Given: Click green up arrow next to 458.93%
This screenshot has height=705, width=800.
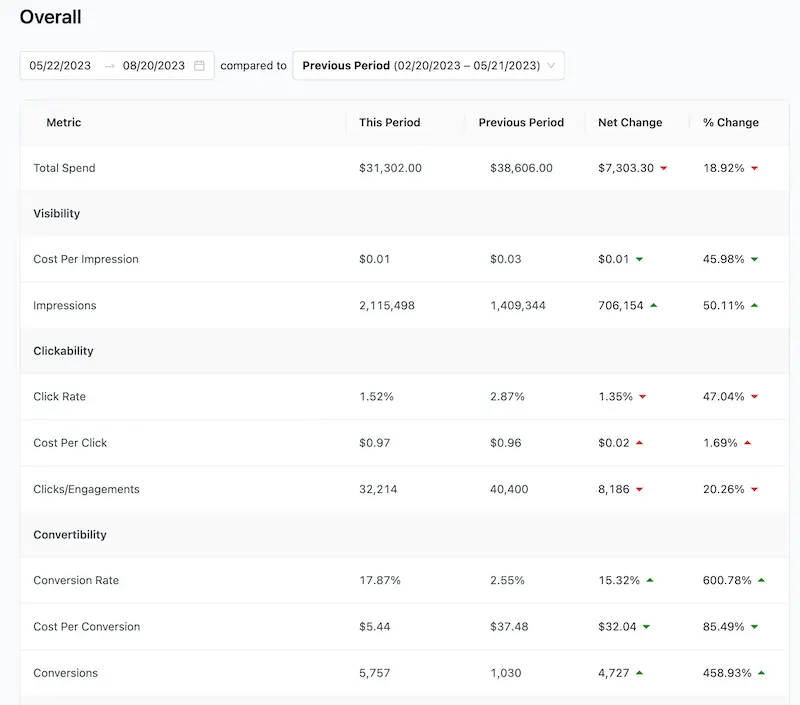Looking at the screenshot, I should (x=761, y=673).
